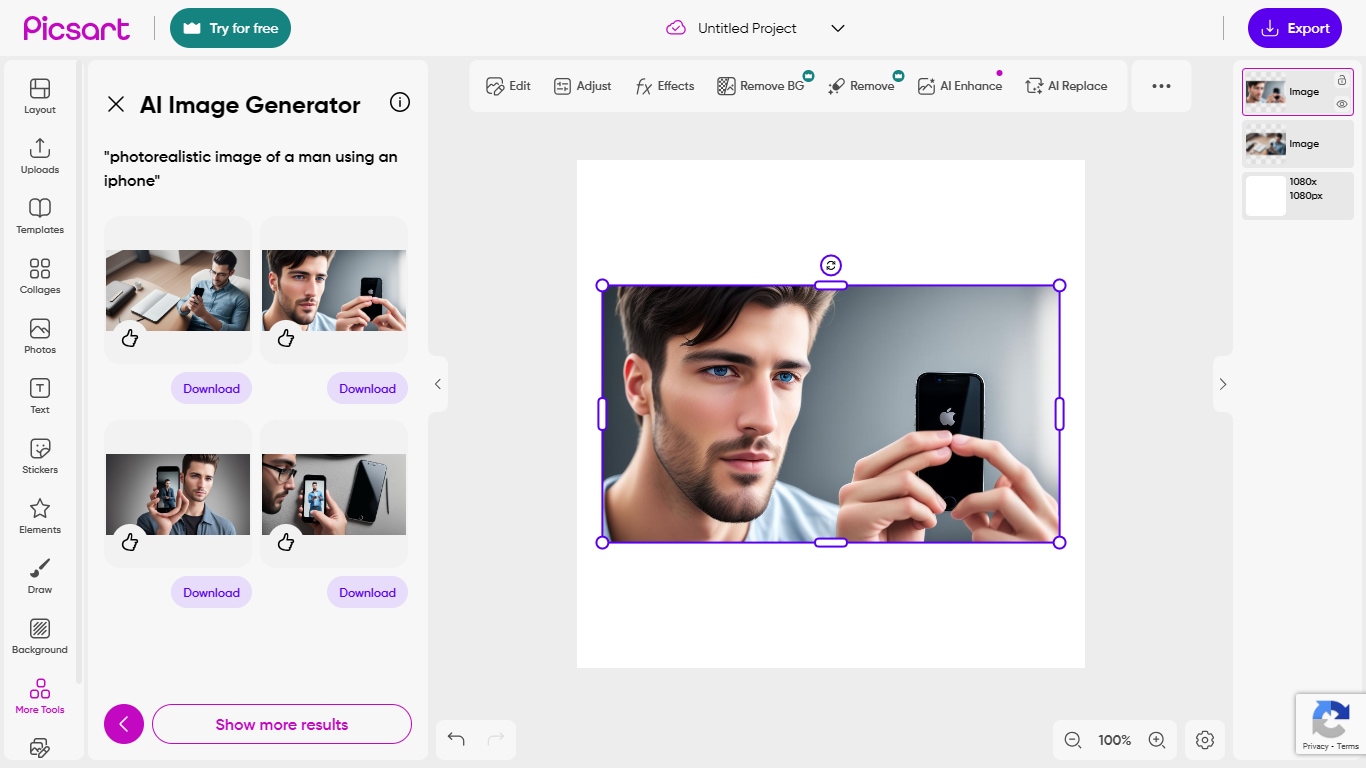Image resolution: width=1366 pixels, height=768 pixels.
Task: Like the first generated image with glasses
Action: 130,338
